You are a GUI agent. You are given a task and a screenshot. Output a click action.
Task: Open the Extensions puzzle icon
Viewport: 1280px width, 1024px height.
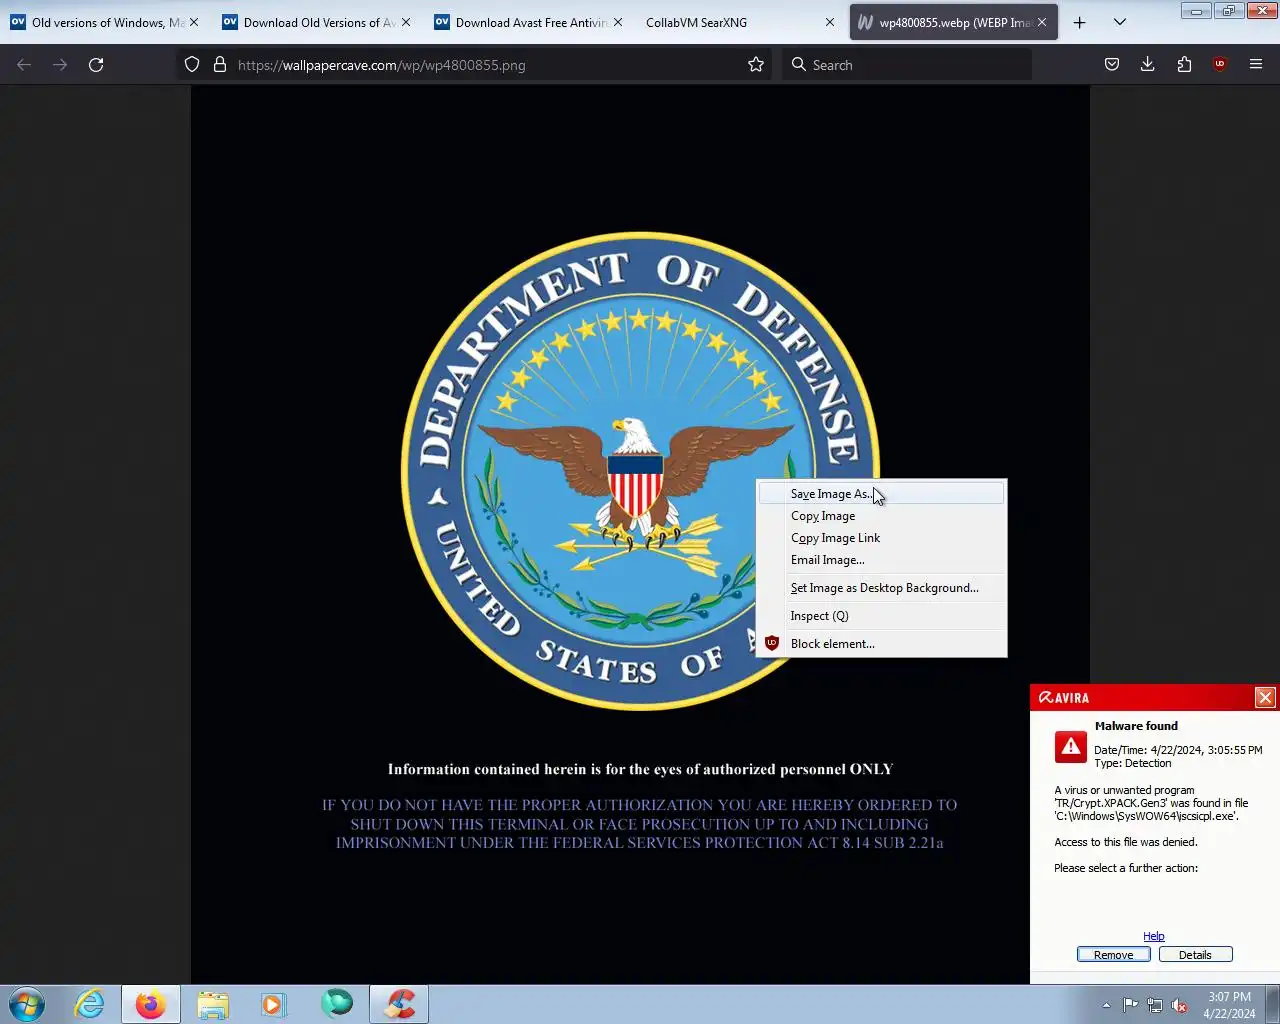pos(1184,64)
